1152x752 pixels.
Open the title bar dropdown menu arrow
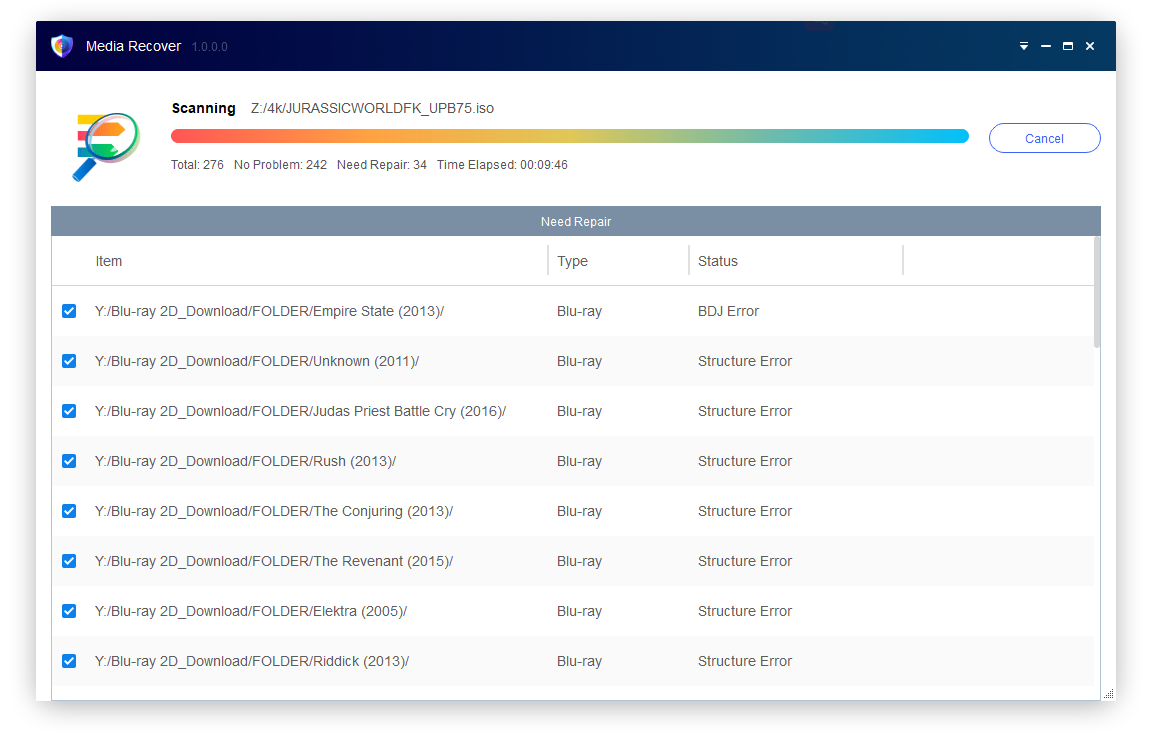point(1023,46)
